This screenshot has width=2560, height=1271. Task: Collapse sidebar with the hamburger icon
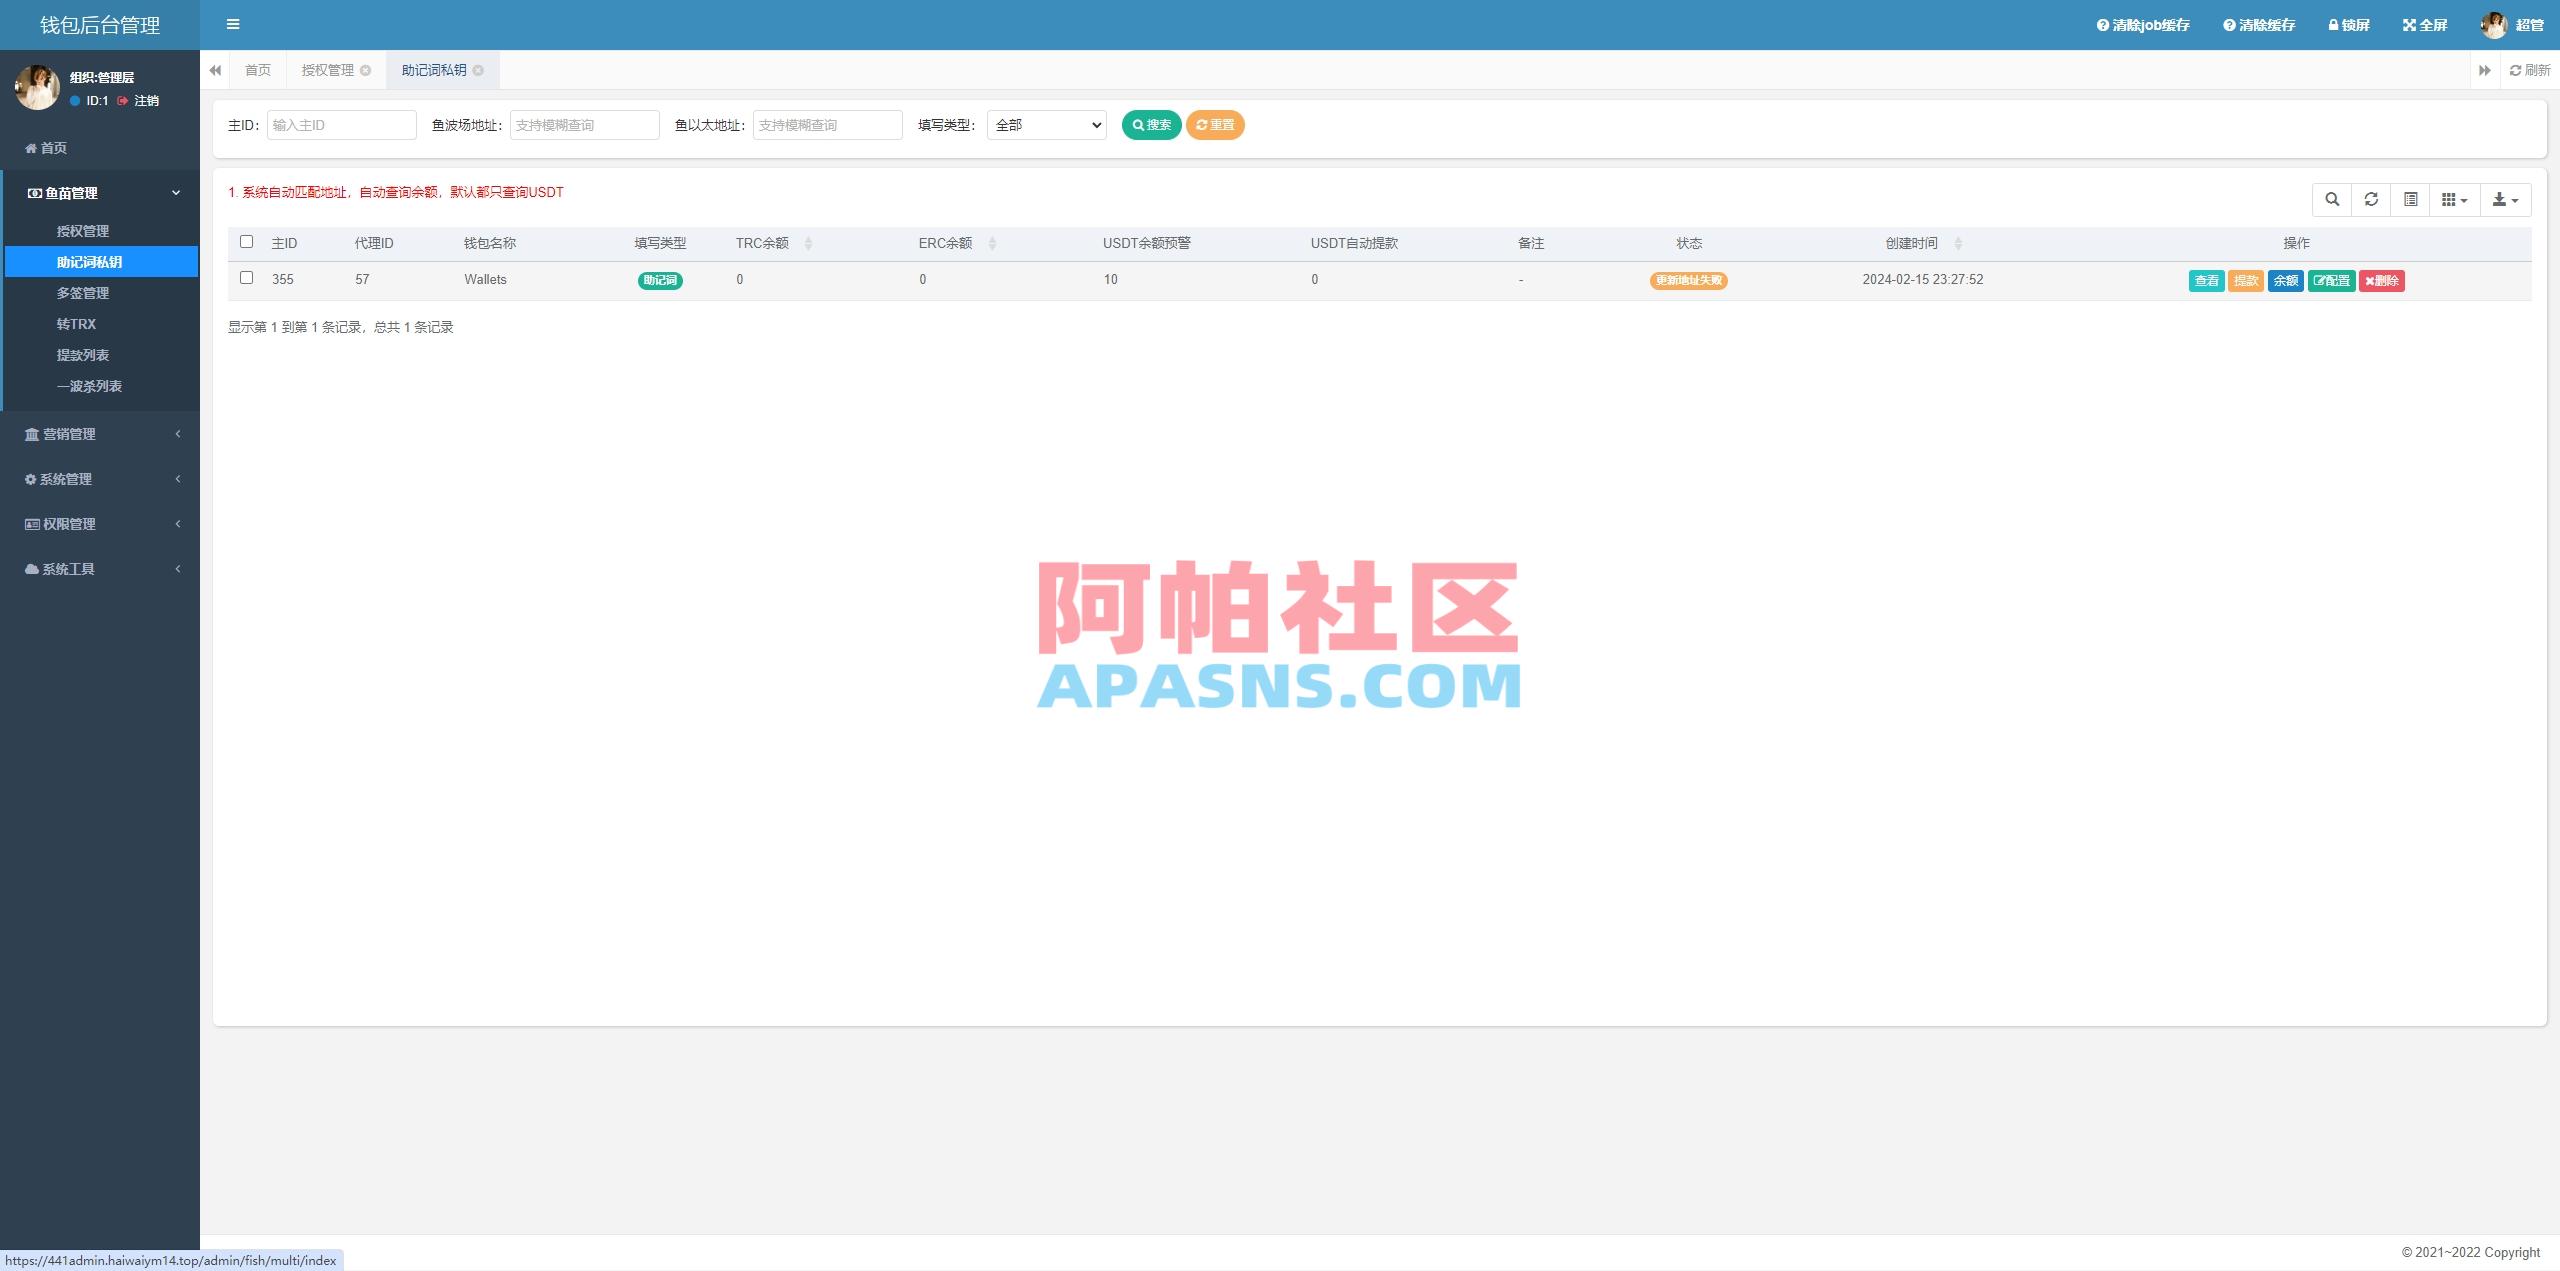tap(233, 24)
